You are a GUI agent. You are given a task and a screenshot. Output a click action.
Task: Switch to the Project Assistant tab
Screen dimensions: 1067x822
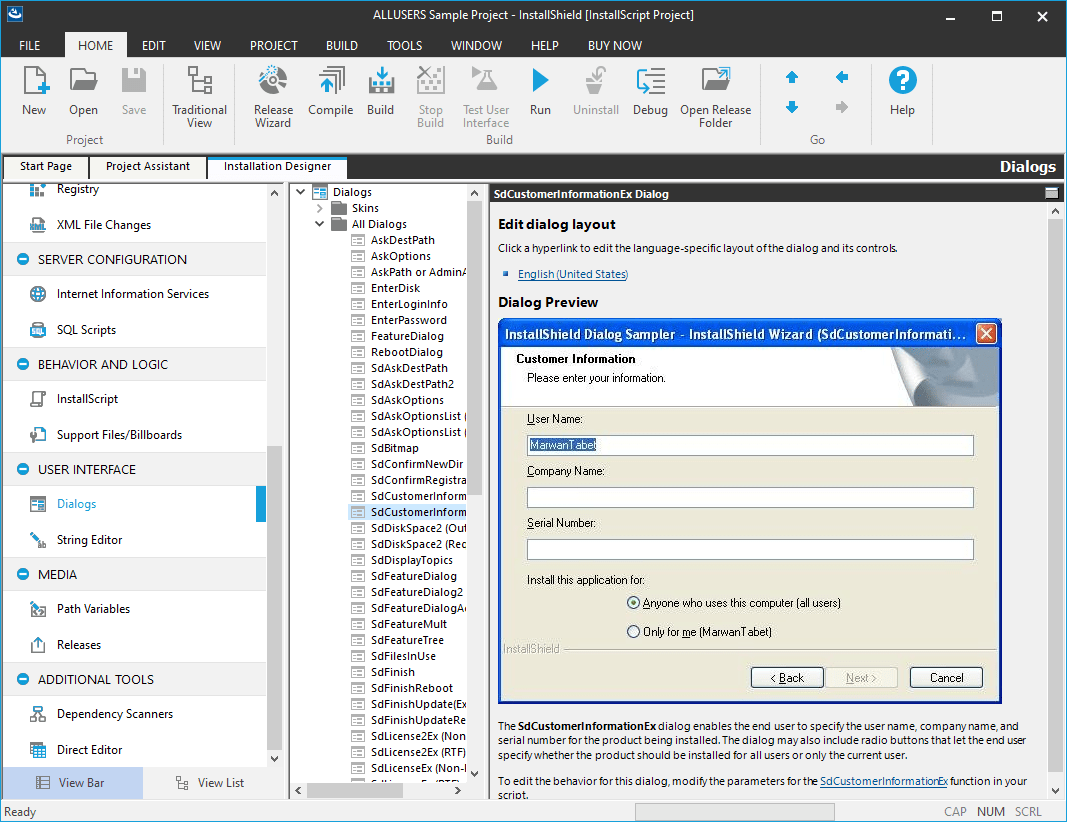(x=147, y=167)
